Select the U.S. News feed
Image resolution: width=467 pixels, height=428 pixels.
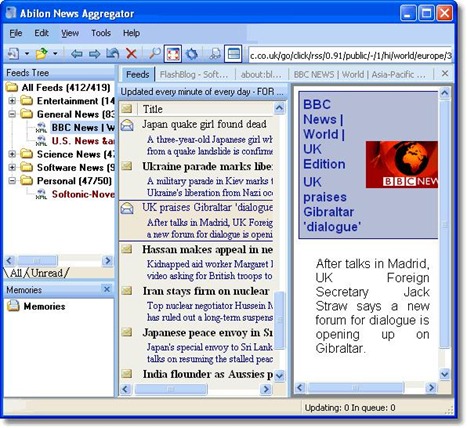point(83,141)
